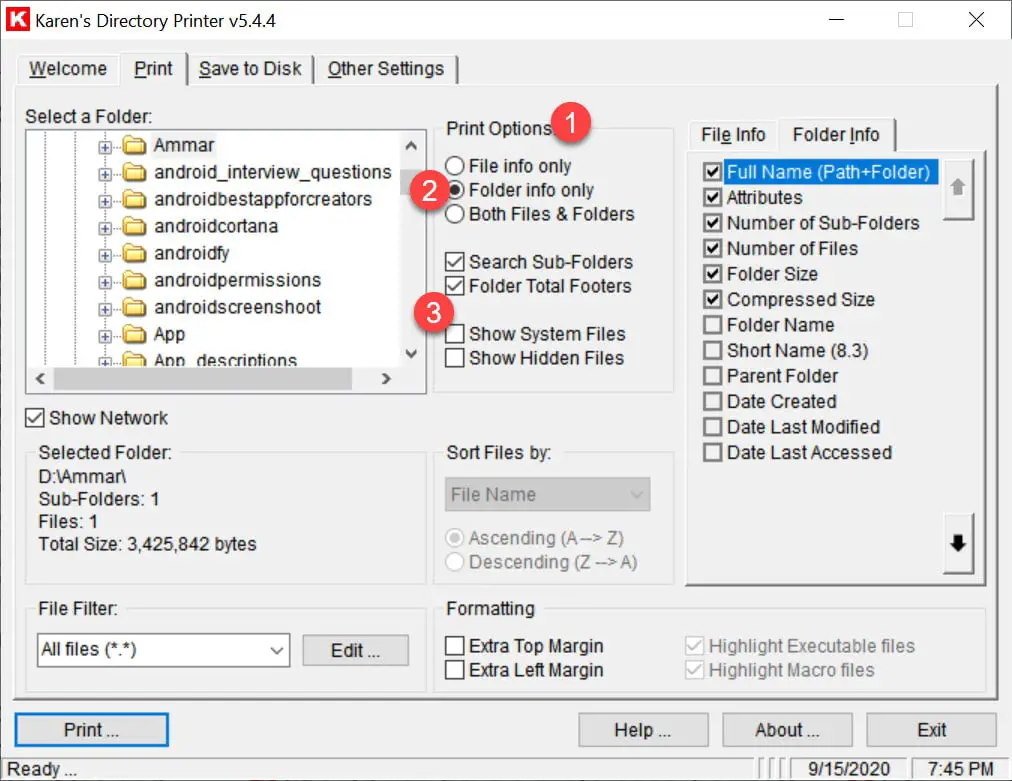1012x781 pixels.
Task: Disable Folder Total Footers checkbox
Action: pyautogui.click(x=454, y=285)
